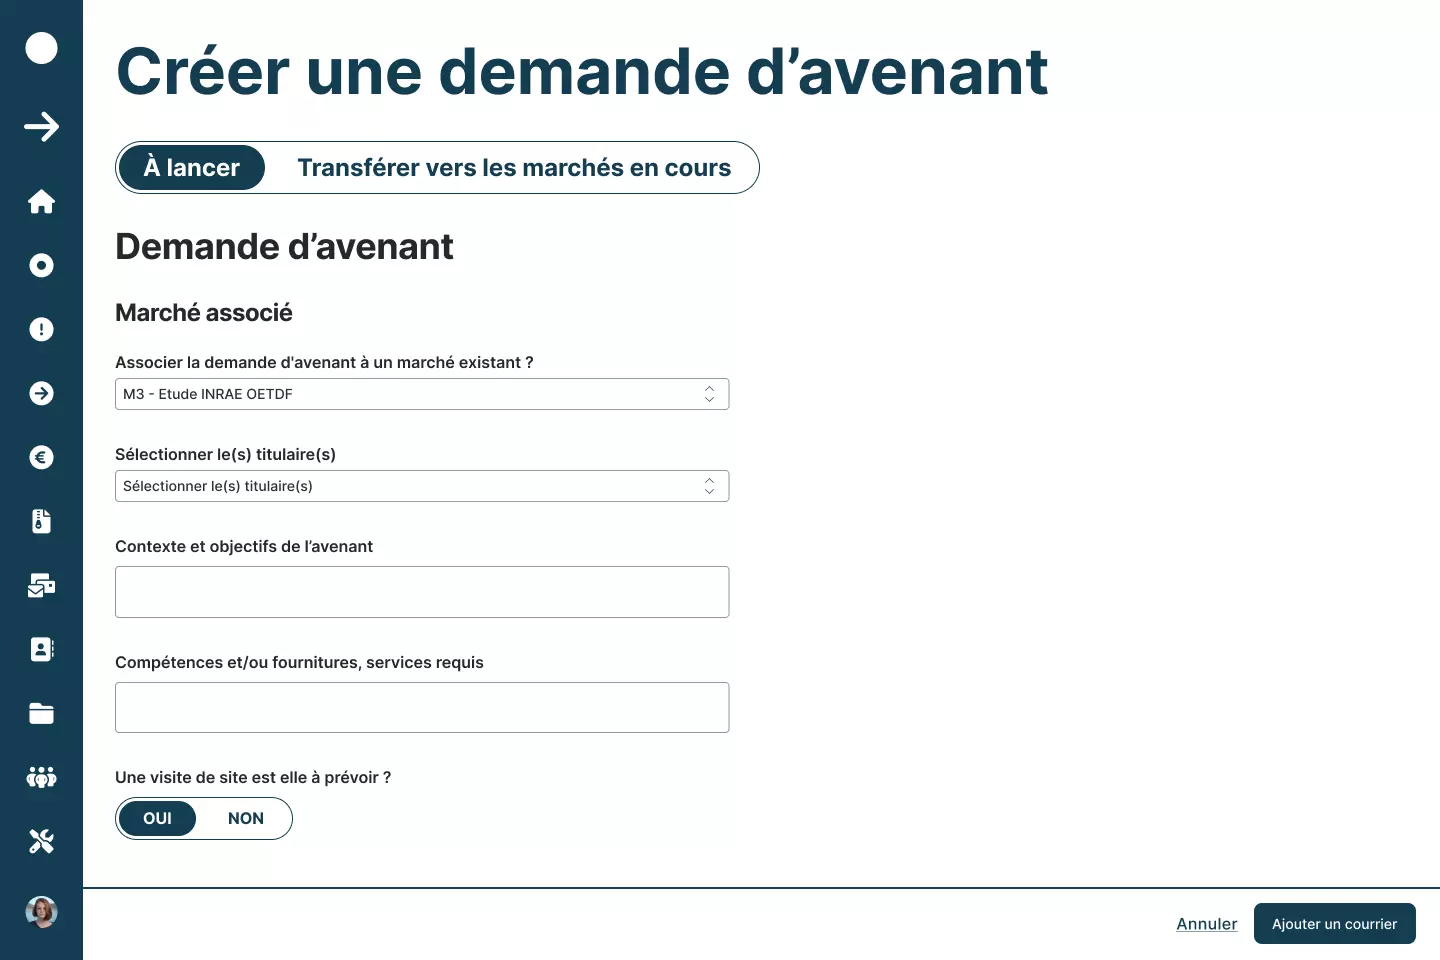
Task: Open the marché existant dropdown
Action: [x=421, y=394]
